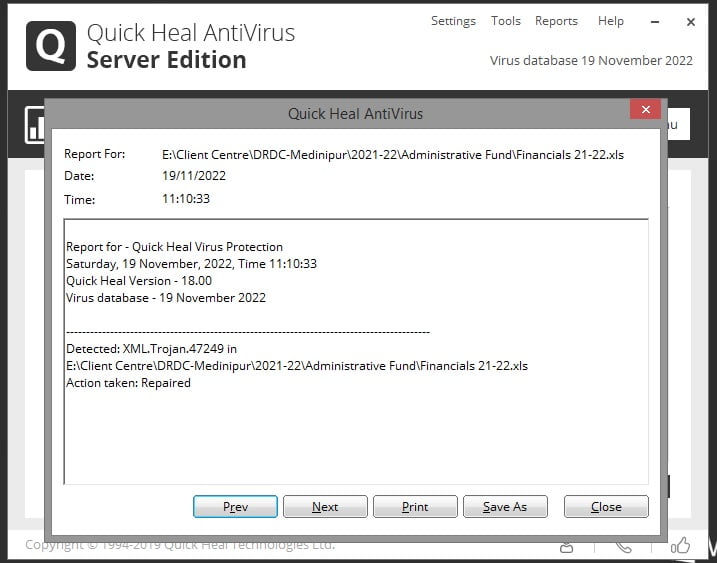Click the phone support icon

624,547
